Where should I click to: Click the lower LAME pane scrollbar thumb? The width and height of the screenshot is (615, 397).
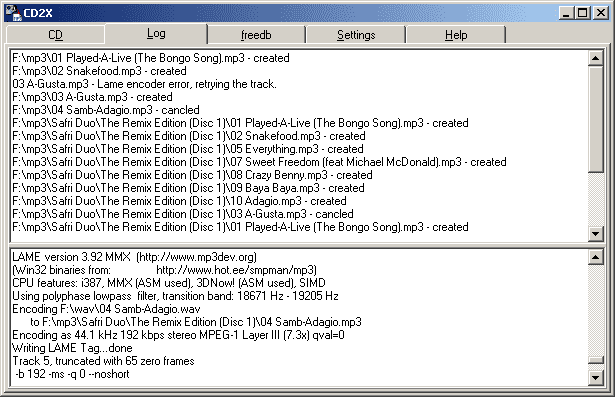click(595, 360)
